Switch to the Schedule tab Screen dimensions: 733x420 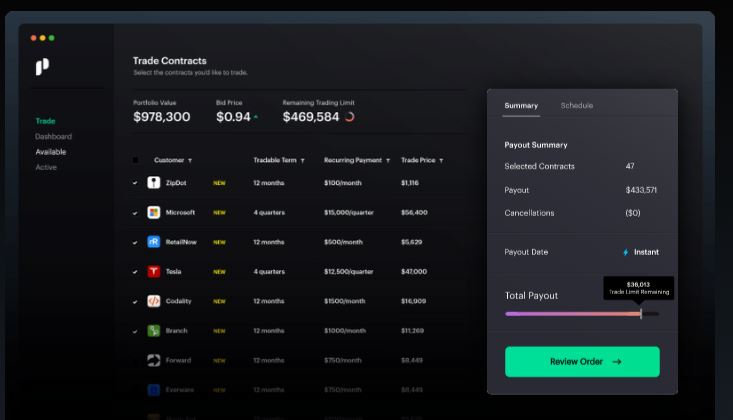pos(576,105)
